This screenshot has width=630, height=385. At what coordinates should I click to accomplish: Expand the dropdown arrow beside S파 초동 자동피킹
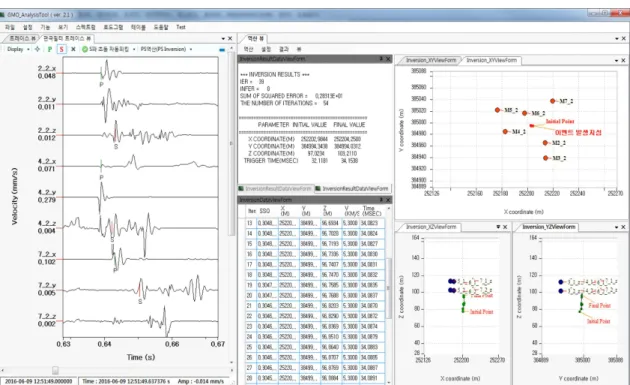tap(134, 49)
